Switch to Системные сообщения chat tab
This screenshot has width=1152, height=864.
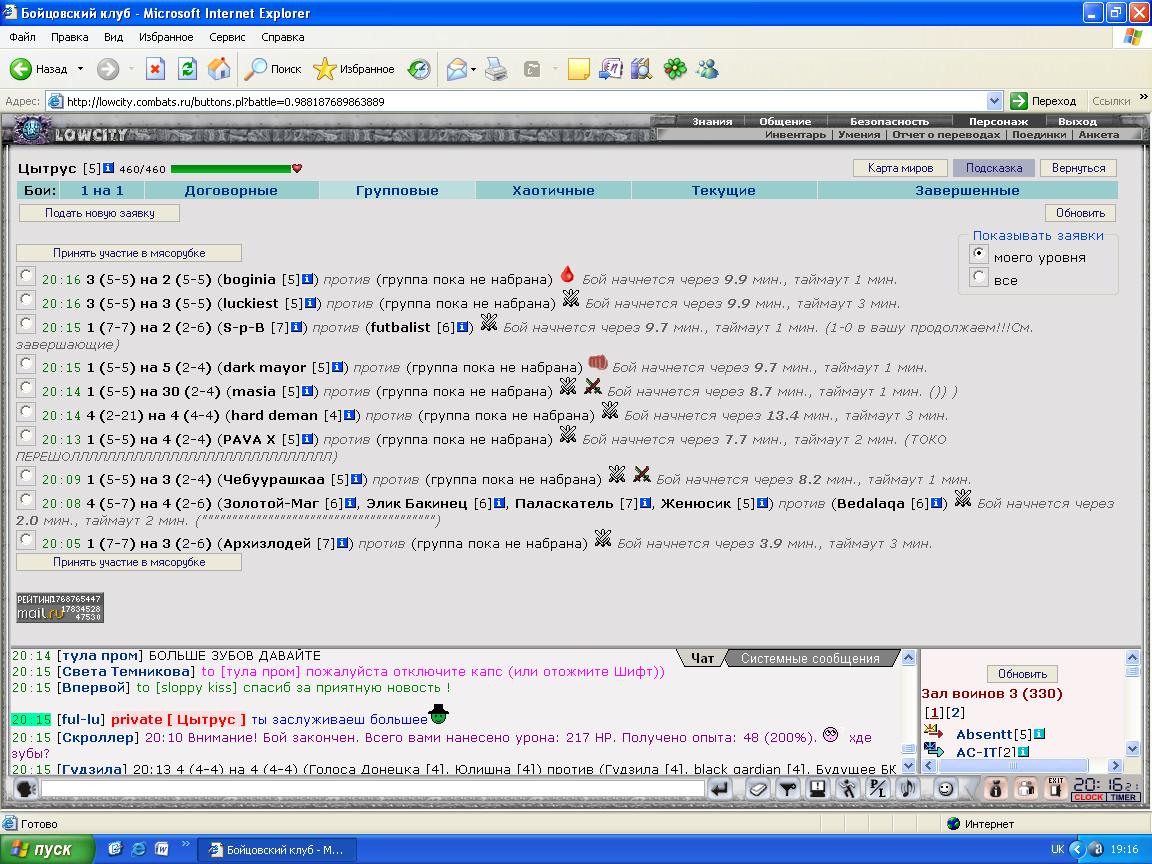click(810, 658)
